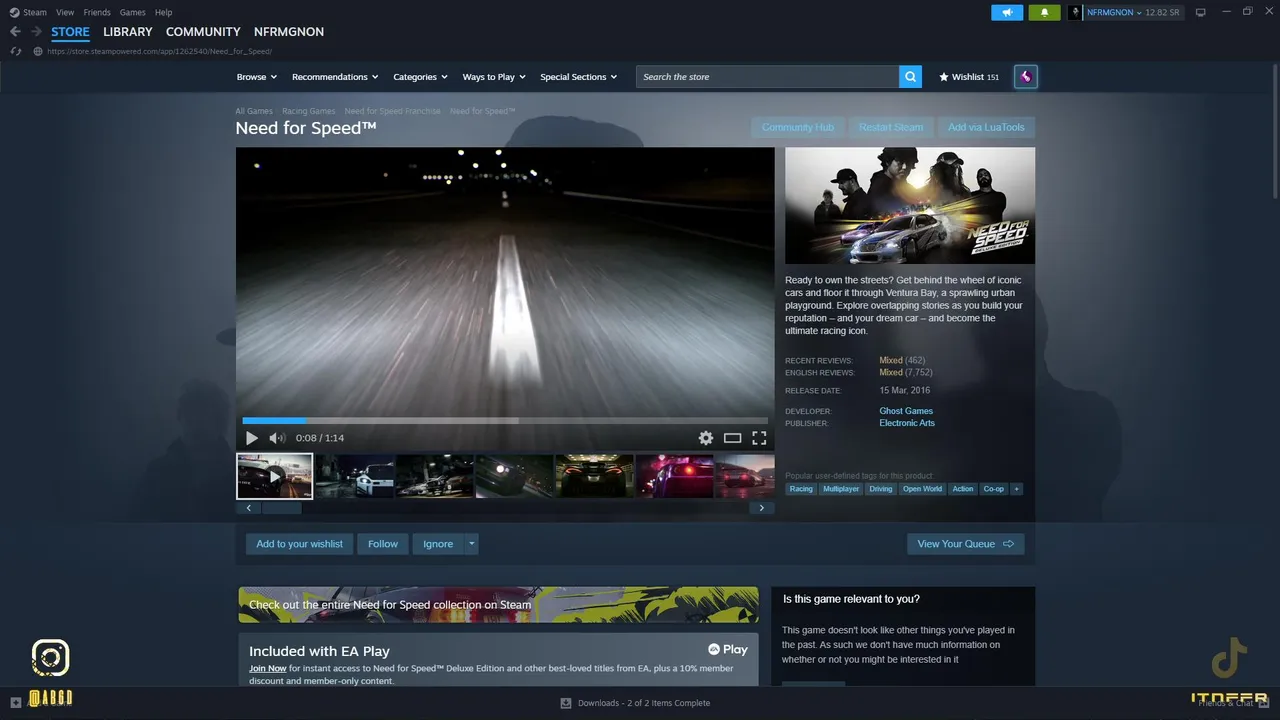1280x720 pixels.
Task: Open the Wishlist 151 link
Action: (x=968, y=77)
